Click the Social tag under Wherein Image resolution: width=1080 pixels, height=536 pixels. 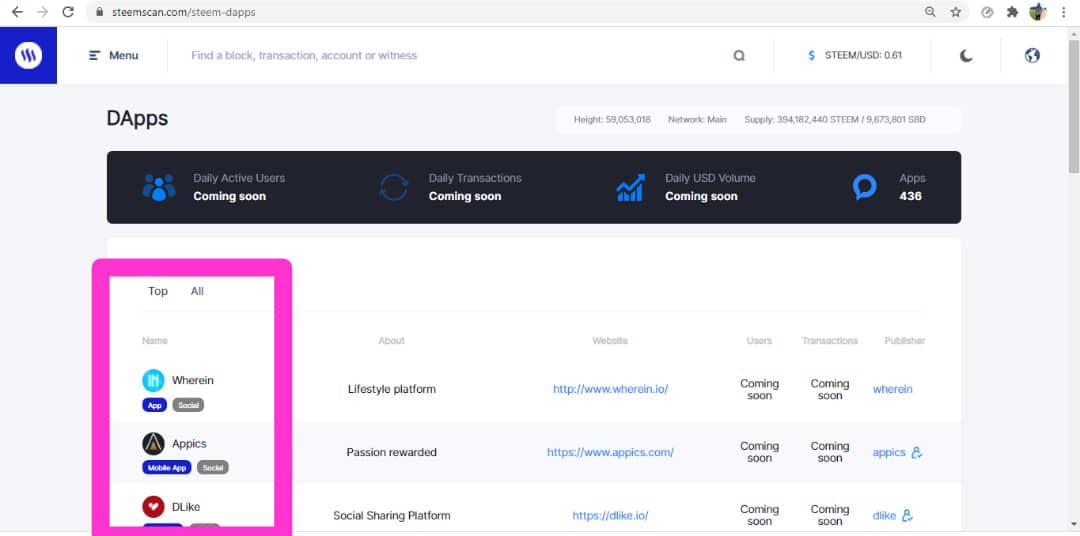(188, 405)
